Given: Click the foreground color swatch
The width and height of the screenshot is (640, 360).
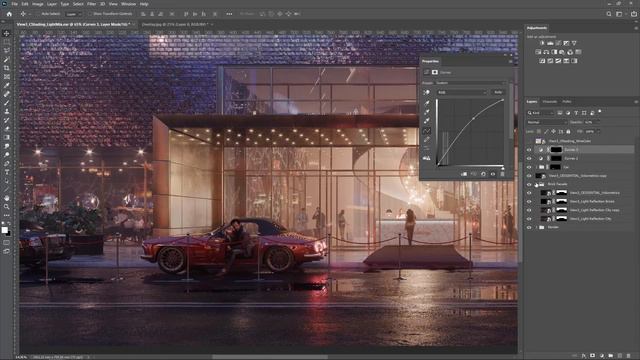Looking at the screenshot, I should point(4,230).
